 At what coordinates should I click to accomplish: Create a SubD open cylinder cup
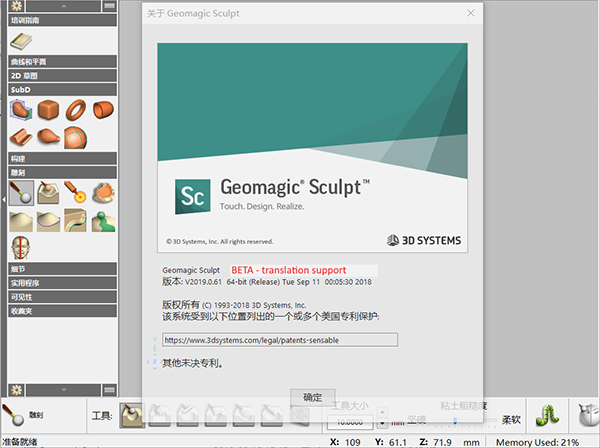click(103, 110)
